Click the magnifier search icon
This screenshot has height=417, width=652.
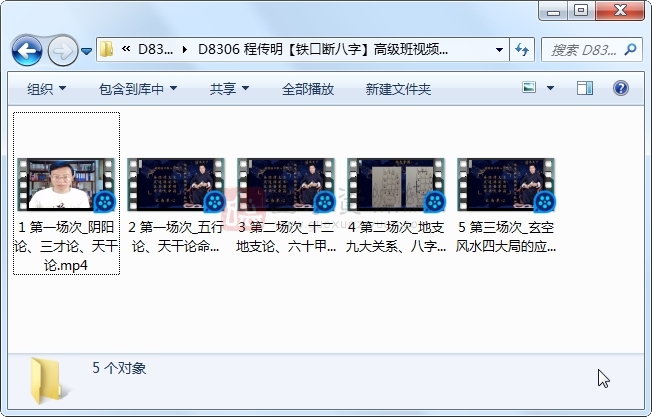click(x=630, y=50)
